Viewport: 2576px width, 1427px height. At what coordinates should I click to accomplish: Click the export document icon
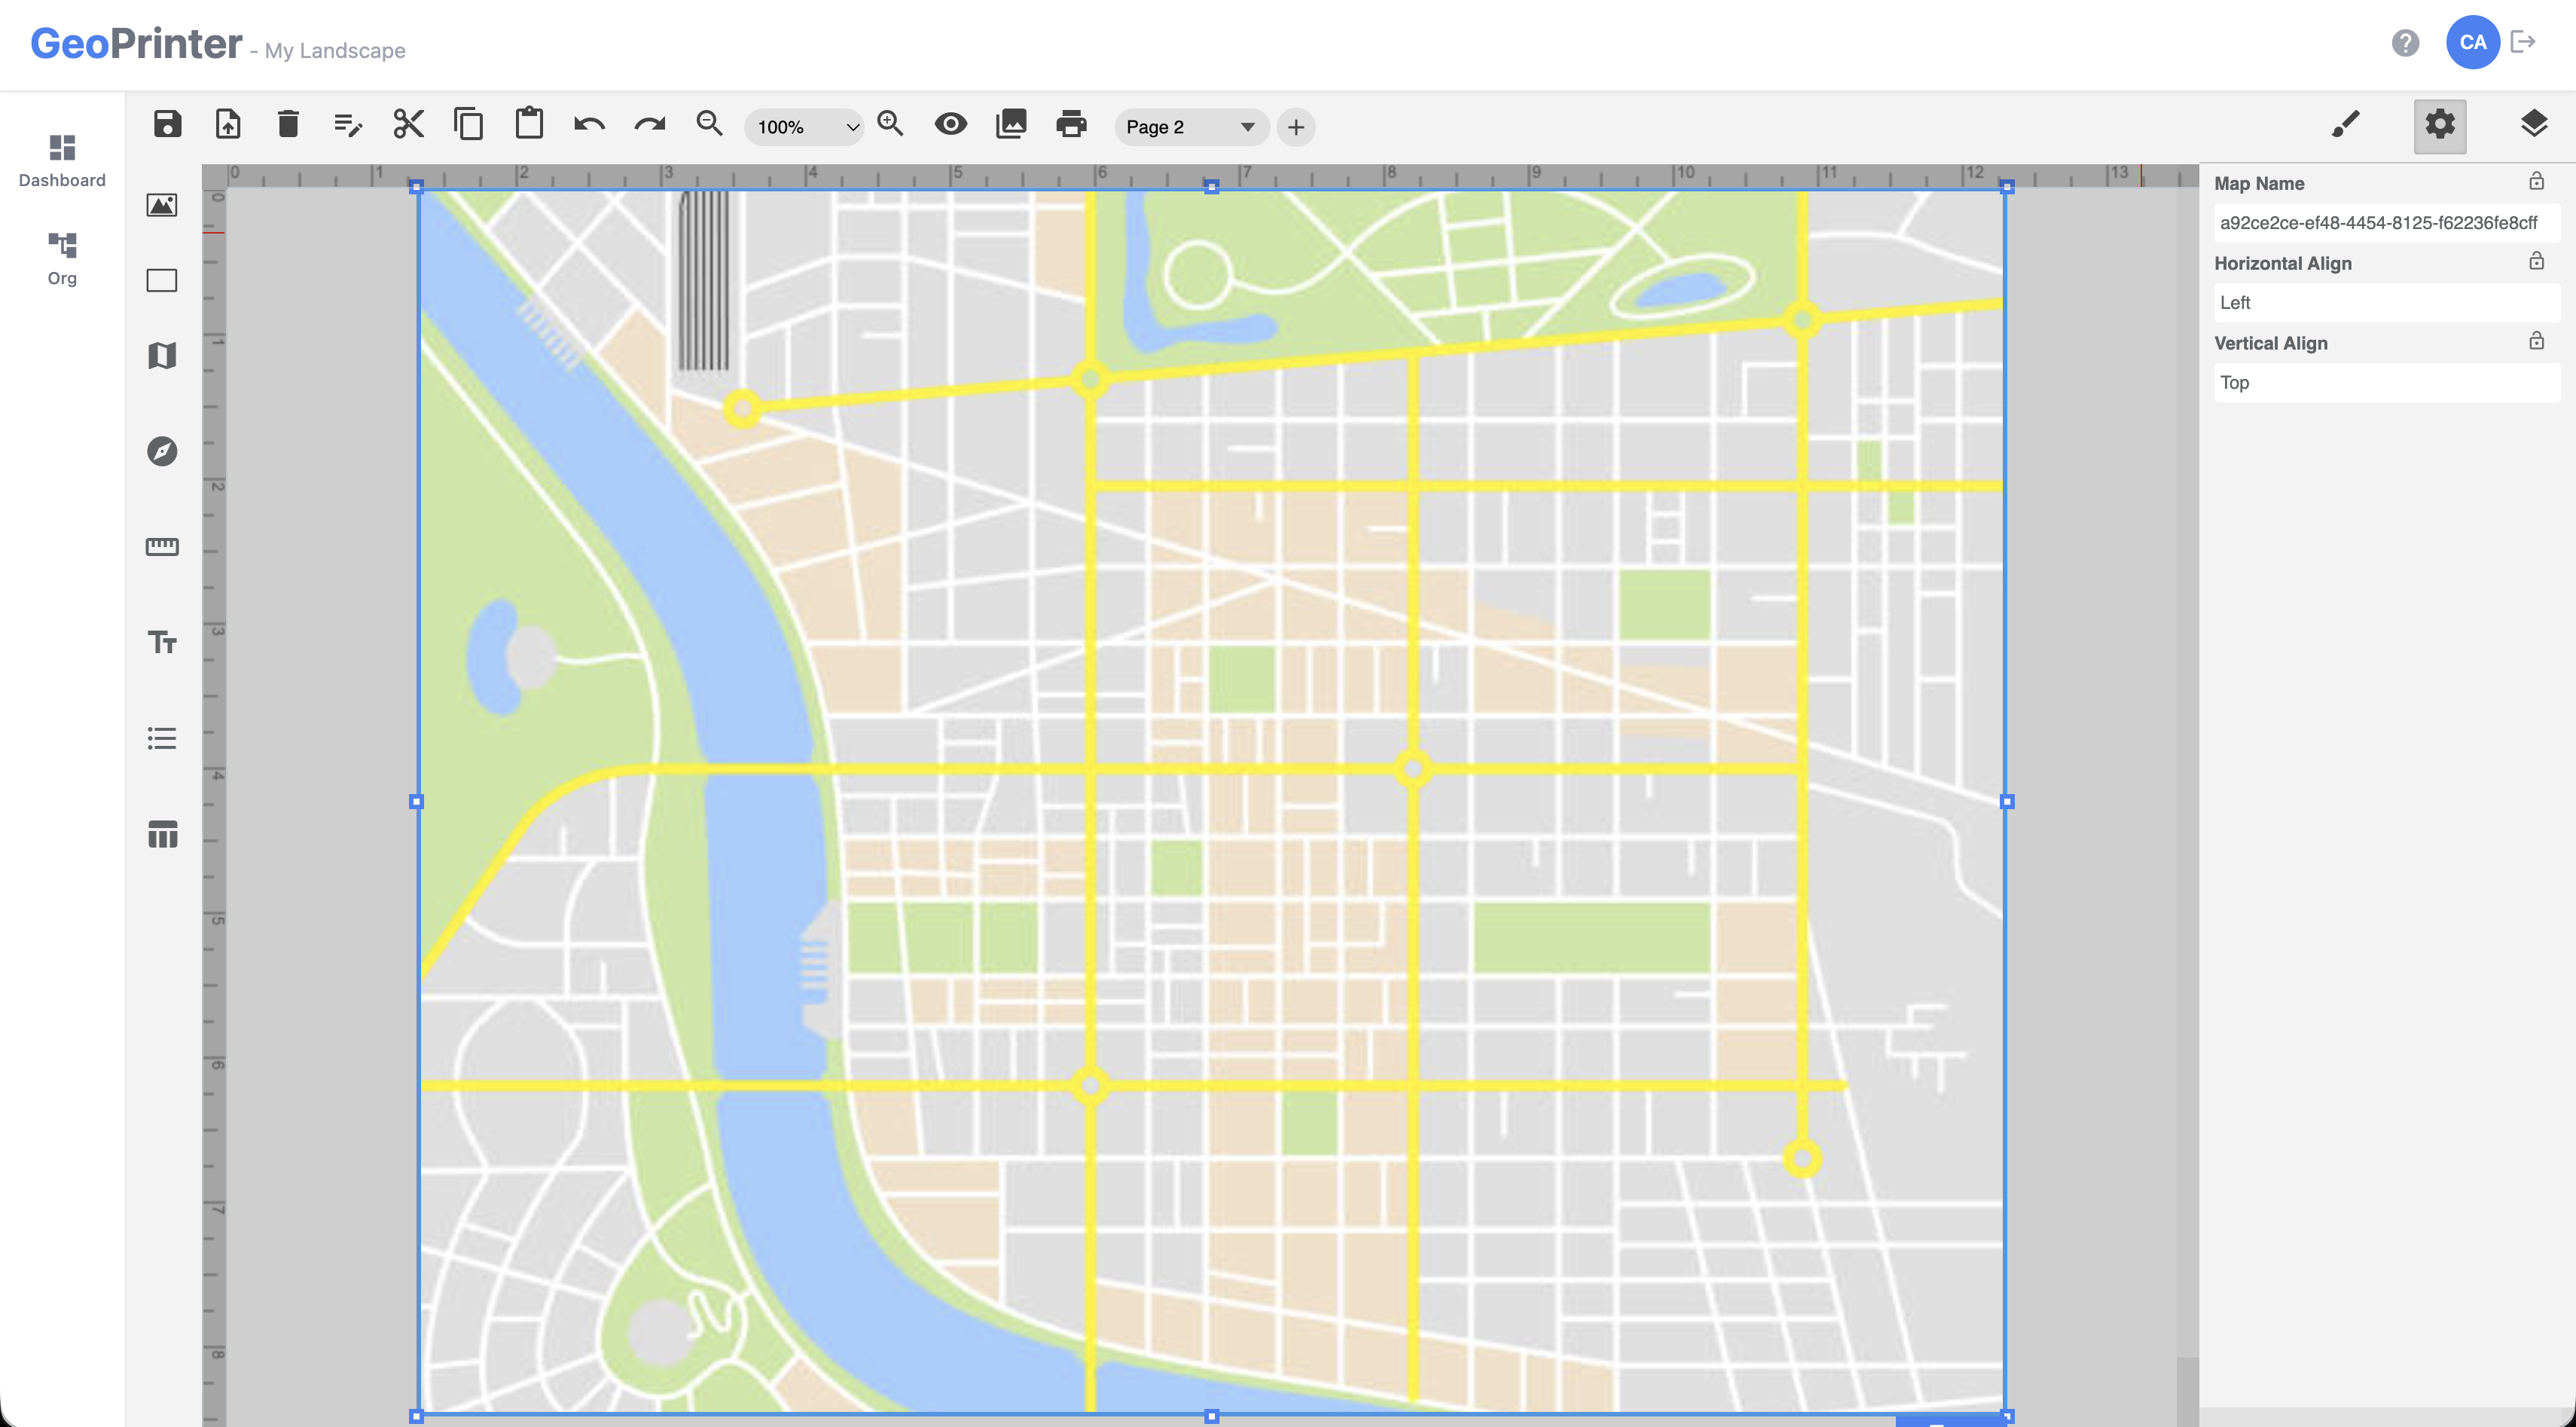pyautogui.click(x=228, y=125)
